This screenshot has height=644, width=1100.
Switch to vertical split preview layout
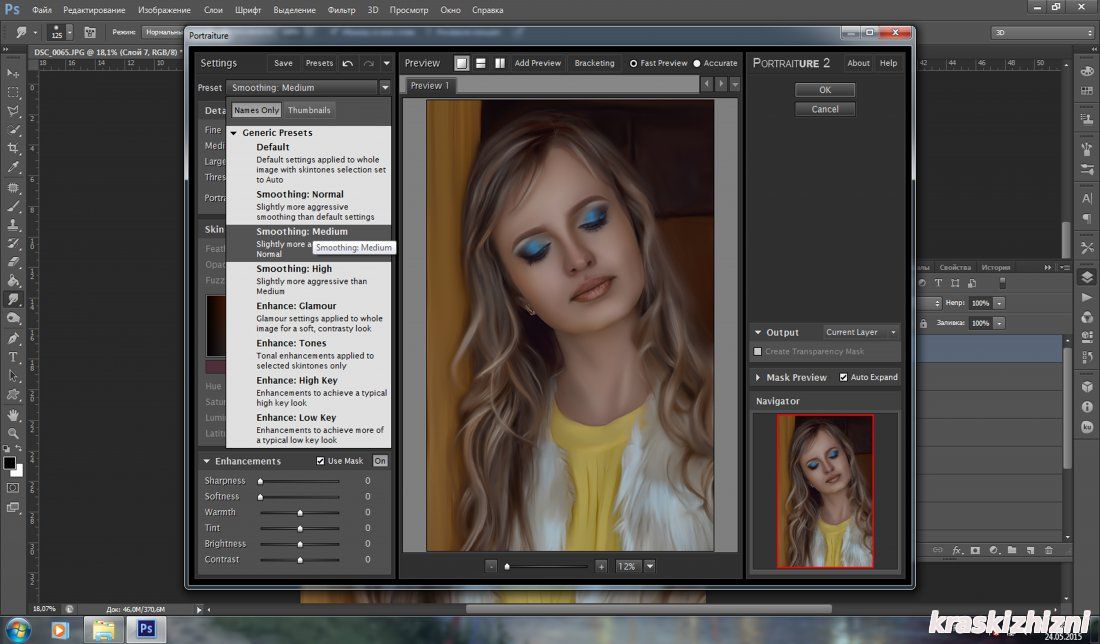pyautogui.click(x=499, y=63)
